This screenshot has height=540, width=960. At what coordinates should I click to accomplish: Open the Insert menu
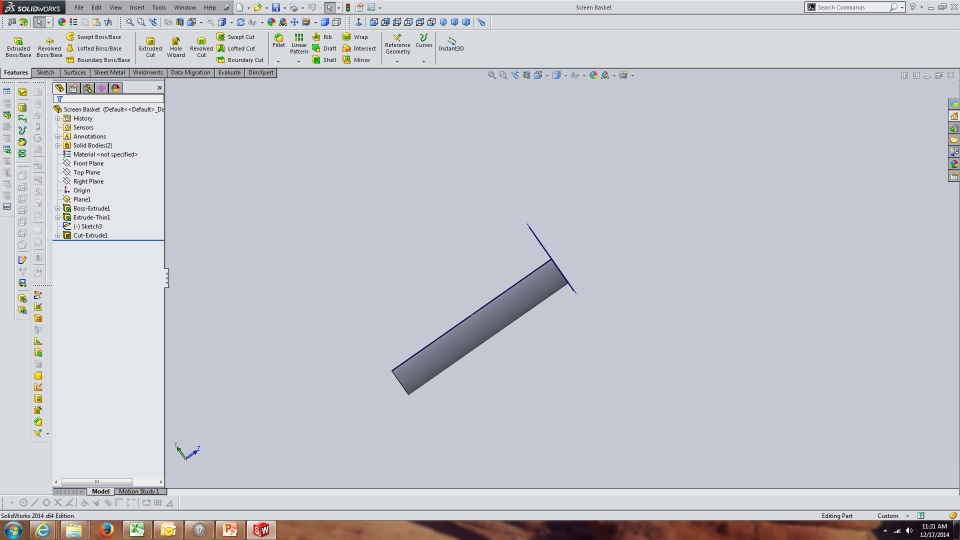pos(137,7)
